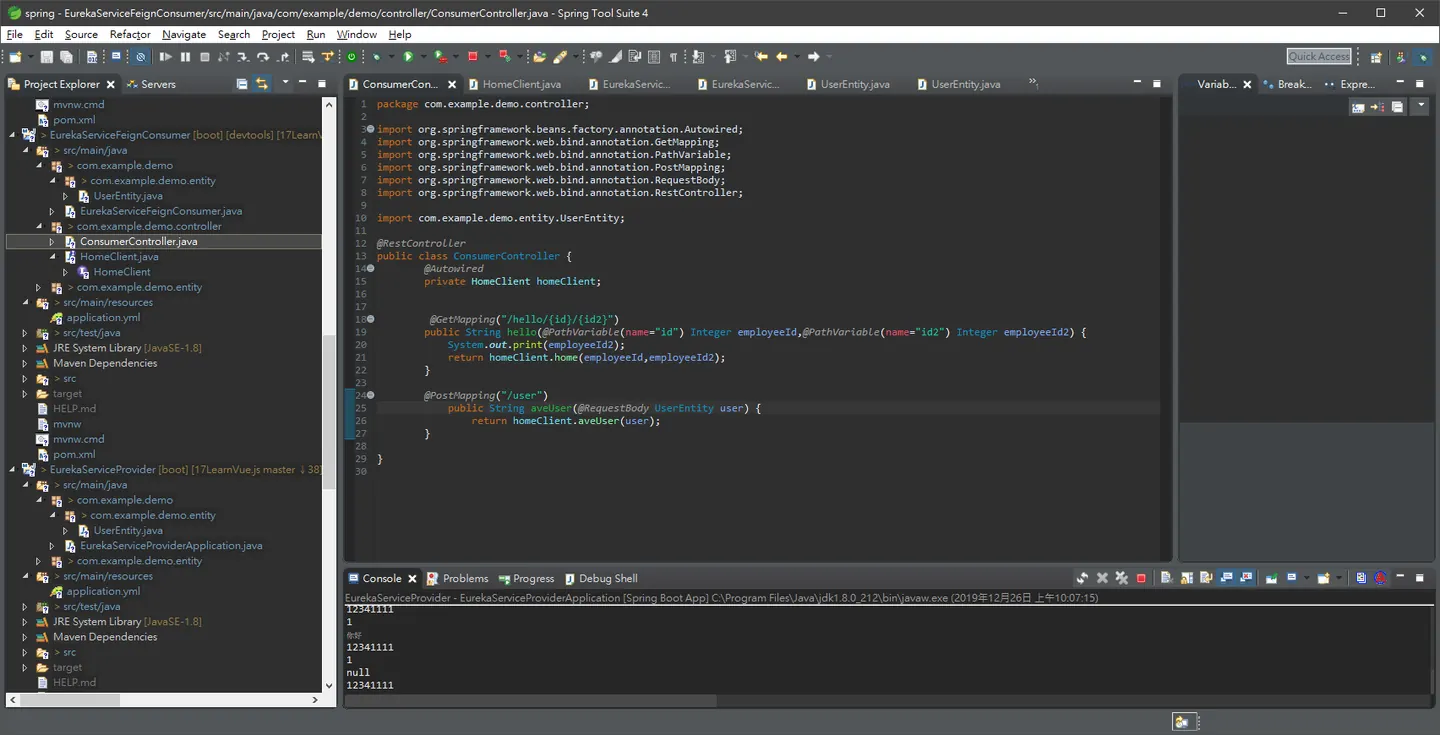Switch to the HomeClient.java editor tab
Screen dimensions: 1440x735
(522, 84)
